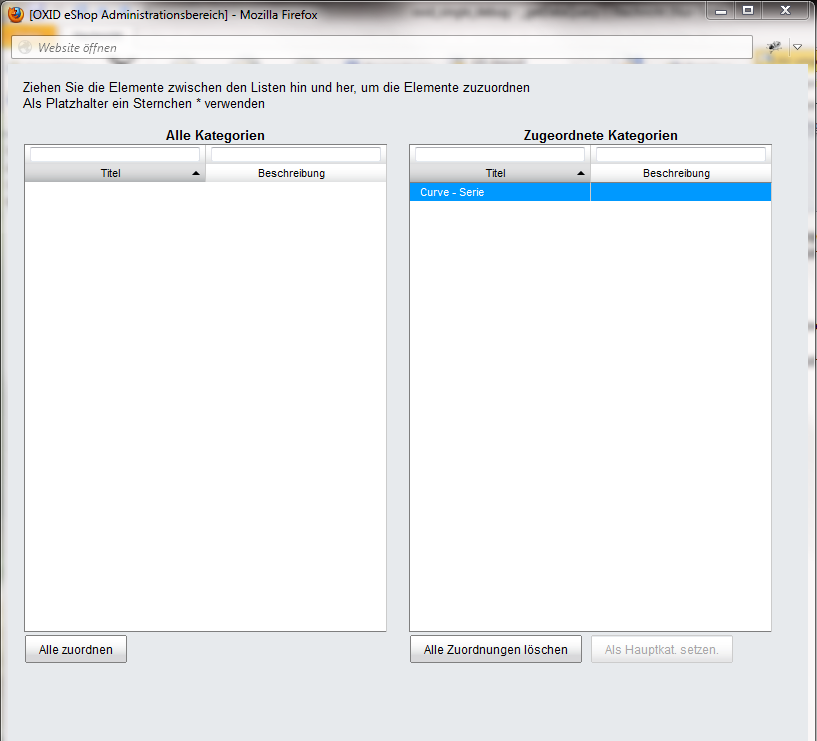Click Titel filter field under Zugeordnete Kategorien
Image resolution: width=817 pixels, height=741 pixels.
[500, 155]
